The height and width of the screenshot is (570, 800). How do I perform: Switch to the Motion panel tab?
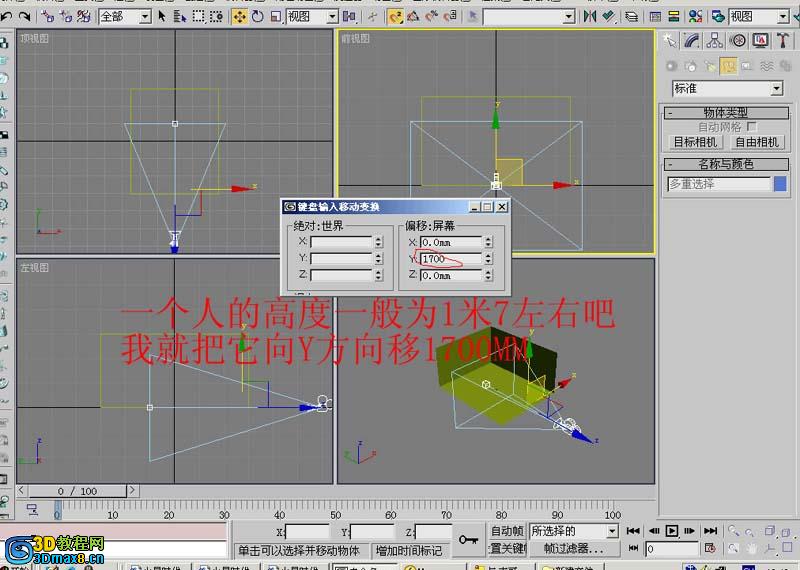738,41
